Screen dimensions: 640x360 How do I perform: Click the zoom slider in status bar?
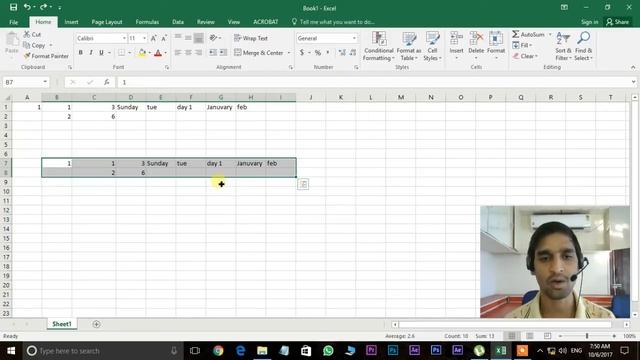pyautogui.click(x=587, y=336)
